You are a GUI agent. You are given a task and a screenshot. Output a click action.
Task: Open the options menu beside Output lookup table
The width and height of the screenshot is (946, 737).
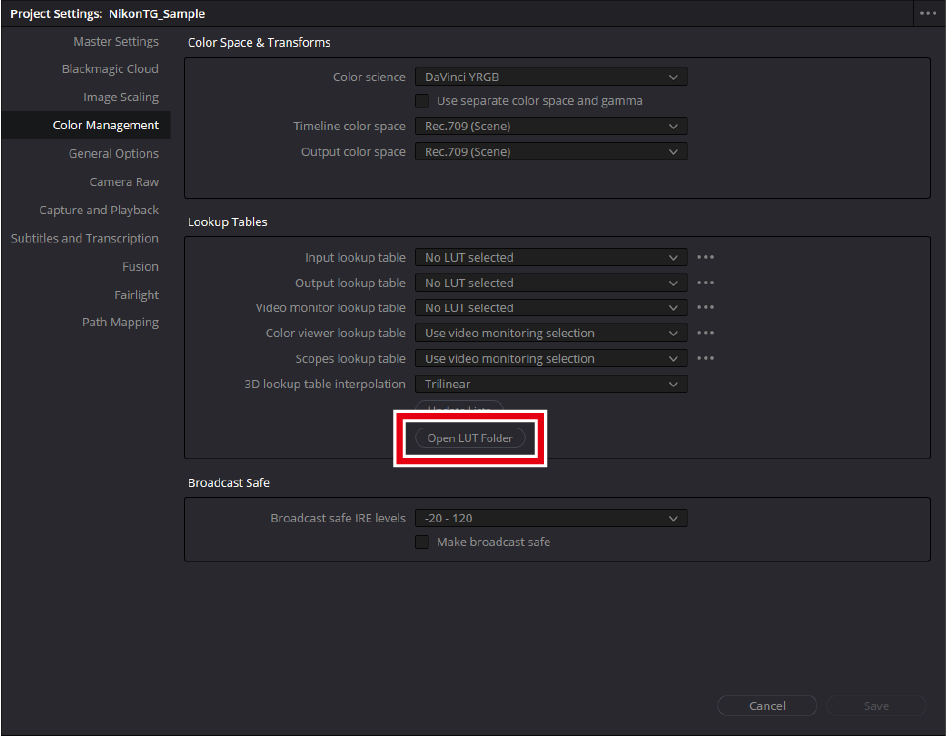pos(706,283)
